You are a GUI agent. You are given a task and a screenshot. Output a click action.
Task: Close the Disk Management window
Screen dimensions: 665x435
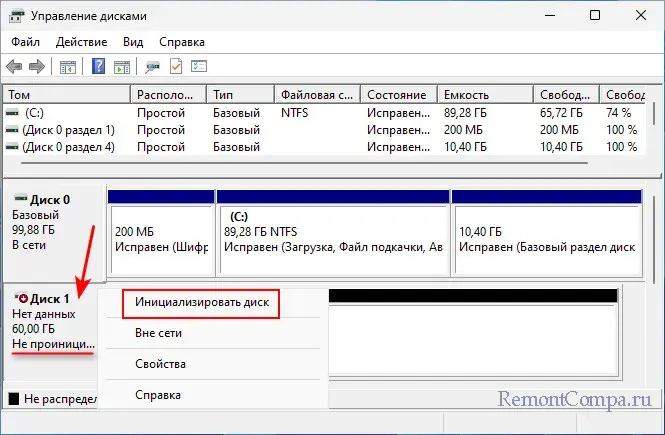(641, 16)
